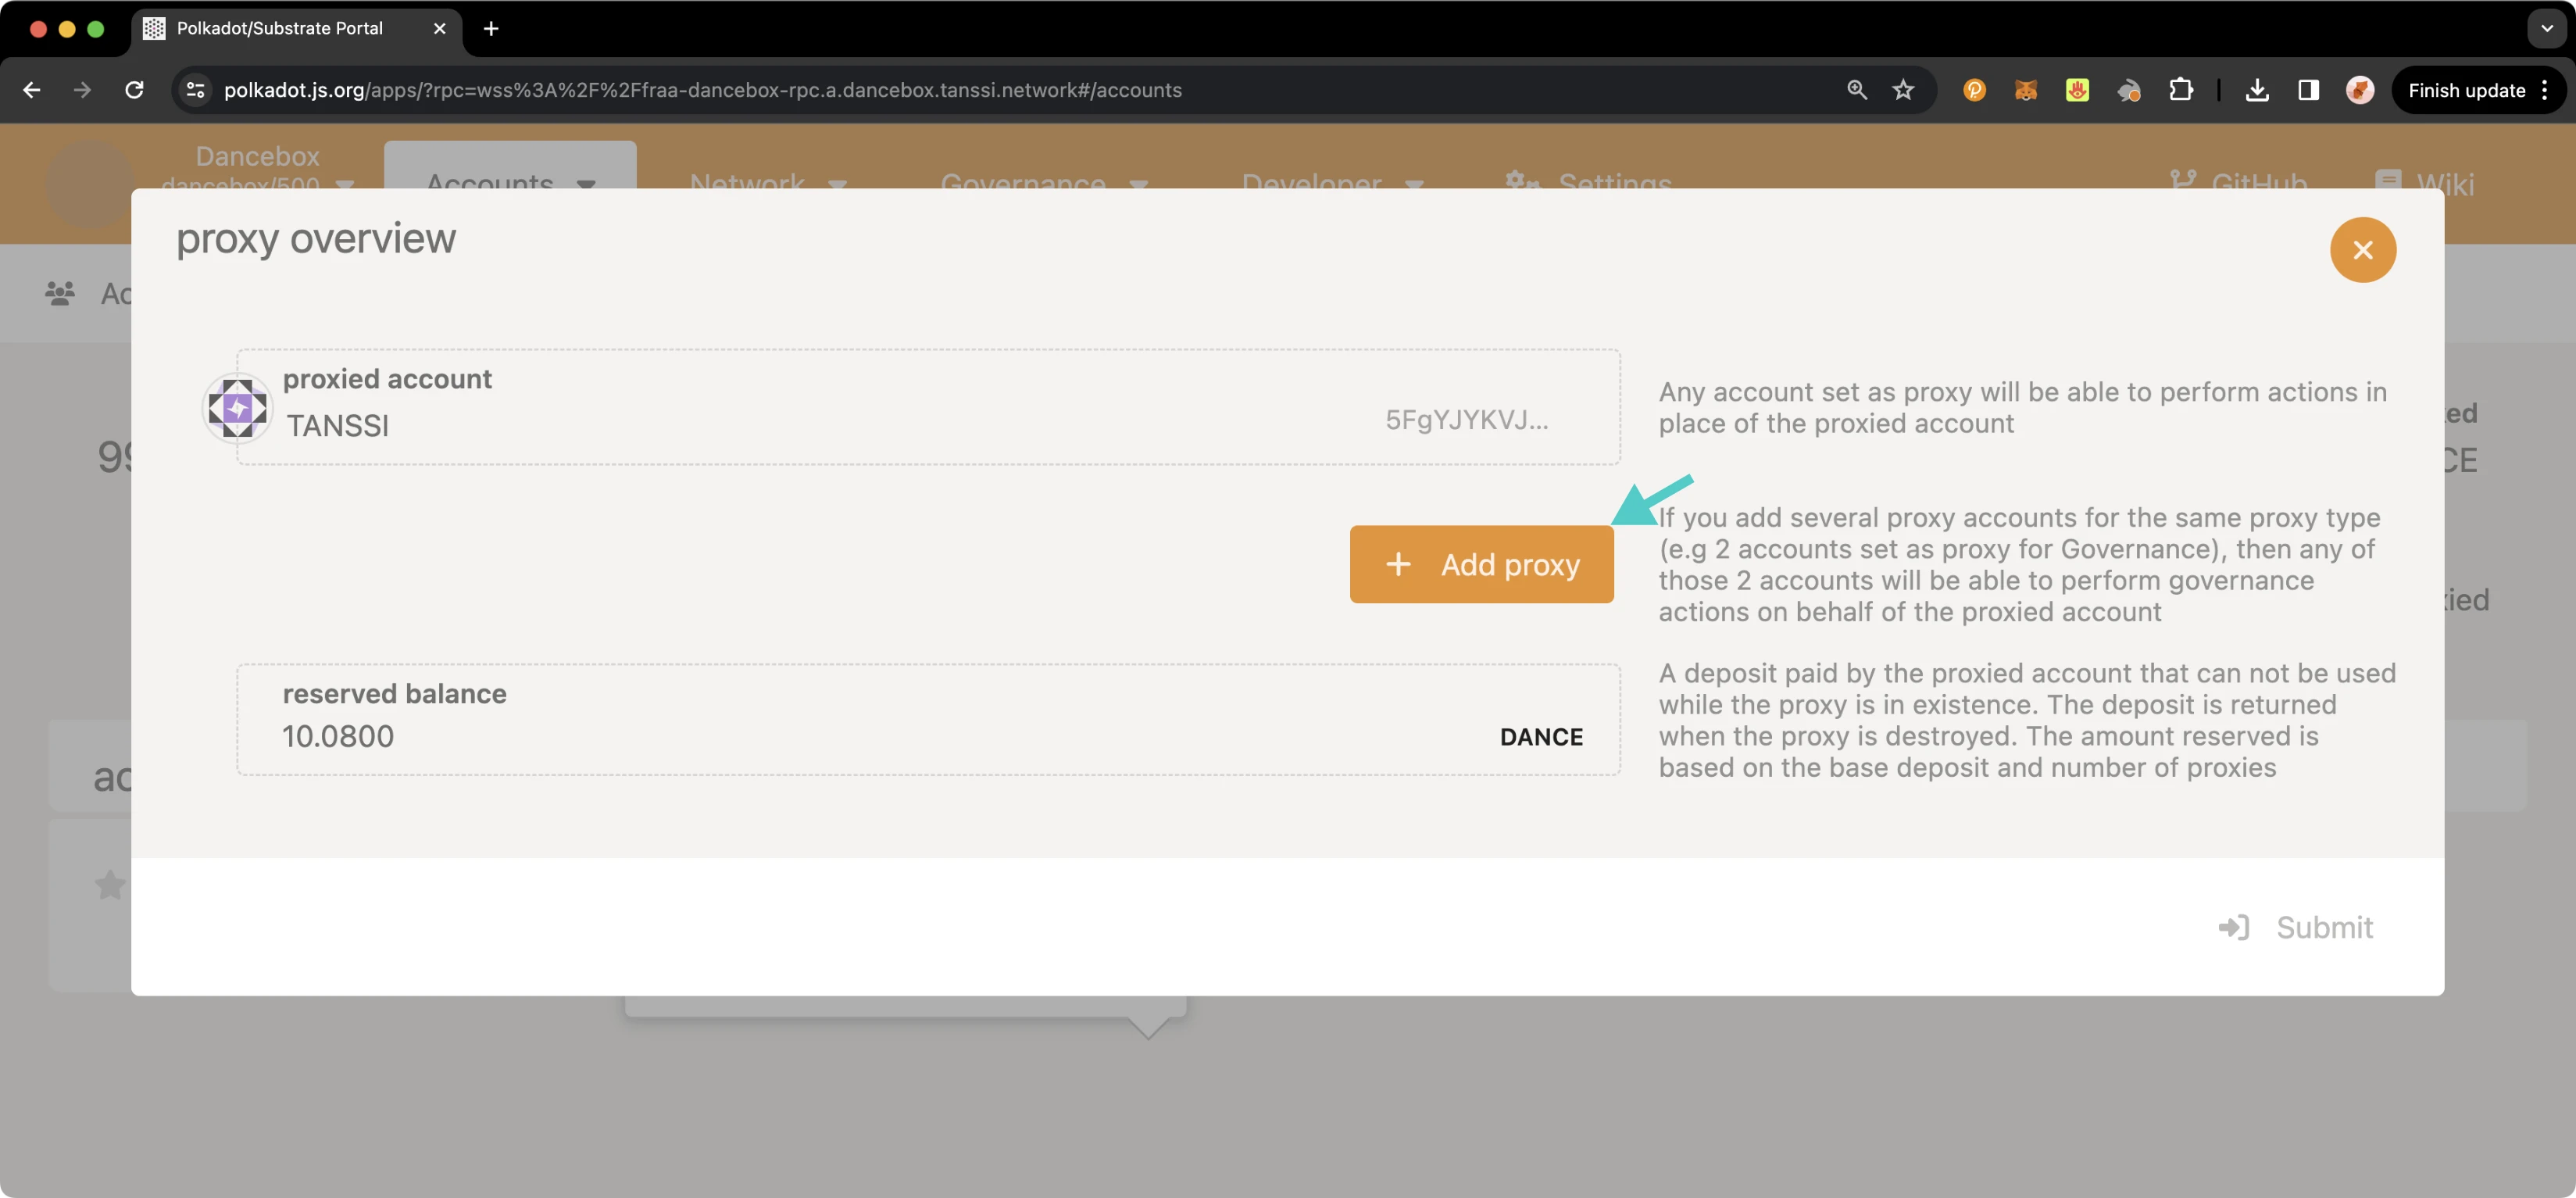Click the favorite star icon in accounts list
The height and width of the screenshot is (1198, 2576).
(x=110, y=884)
